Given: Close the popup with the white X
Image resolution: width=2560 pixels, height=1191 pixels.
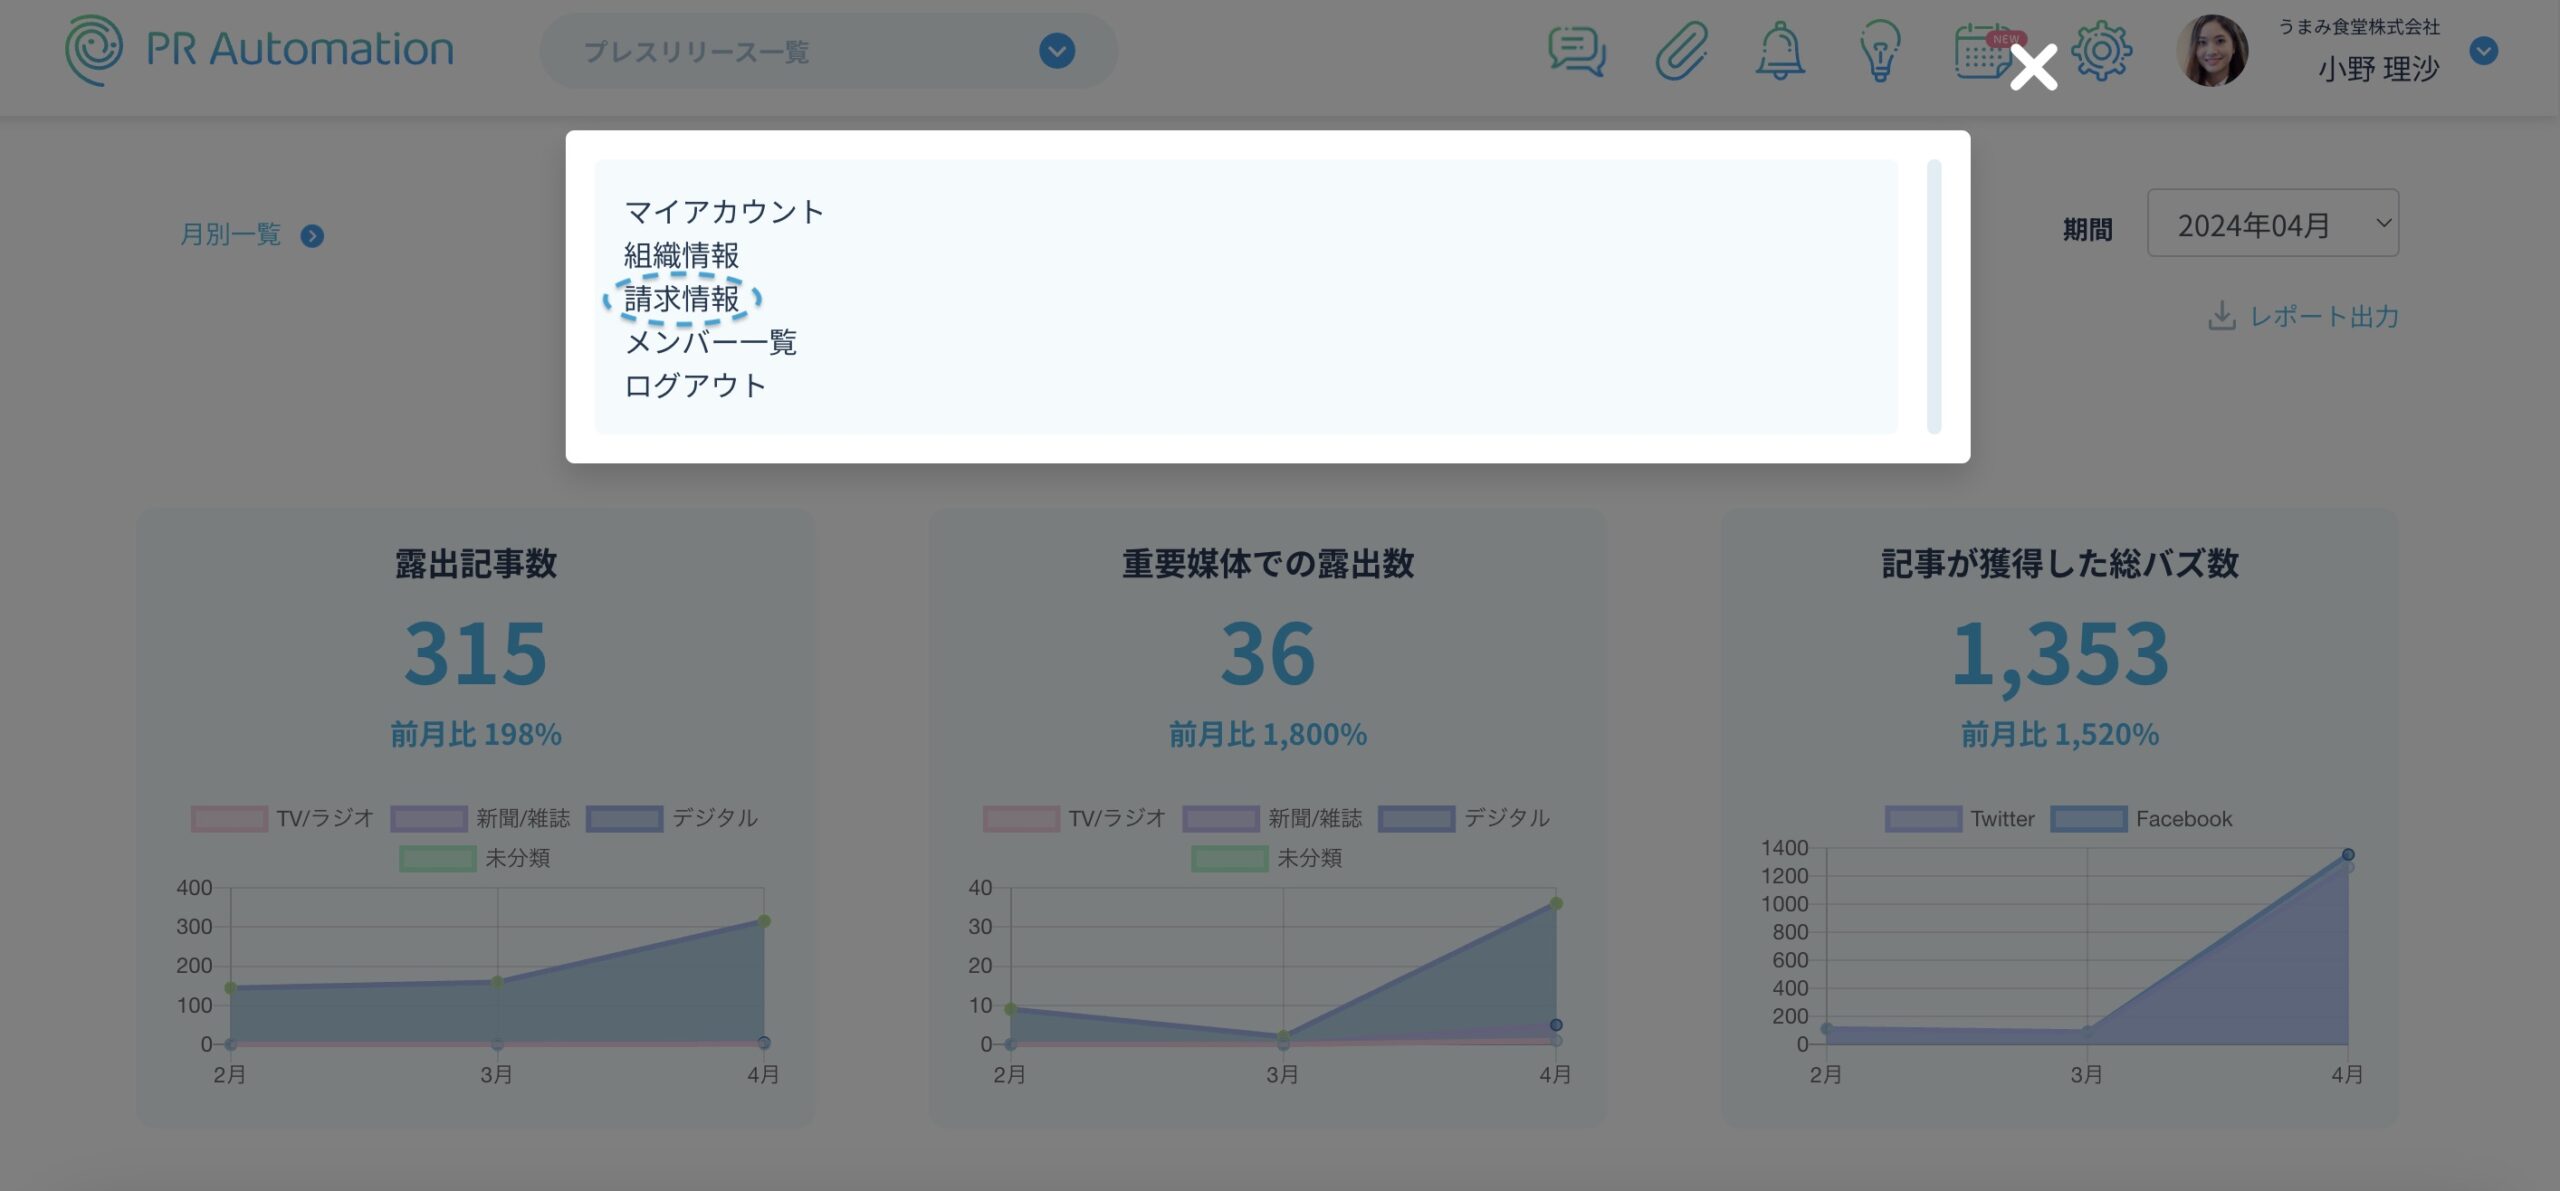Looking at the screenshot, I should click(x=2033, y=68).
